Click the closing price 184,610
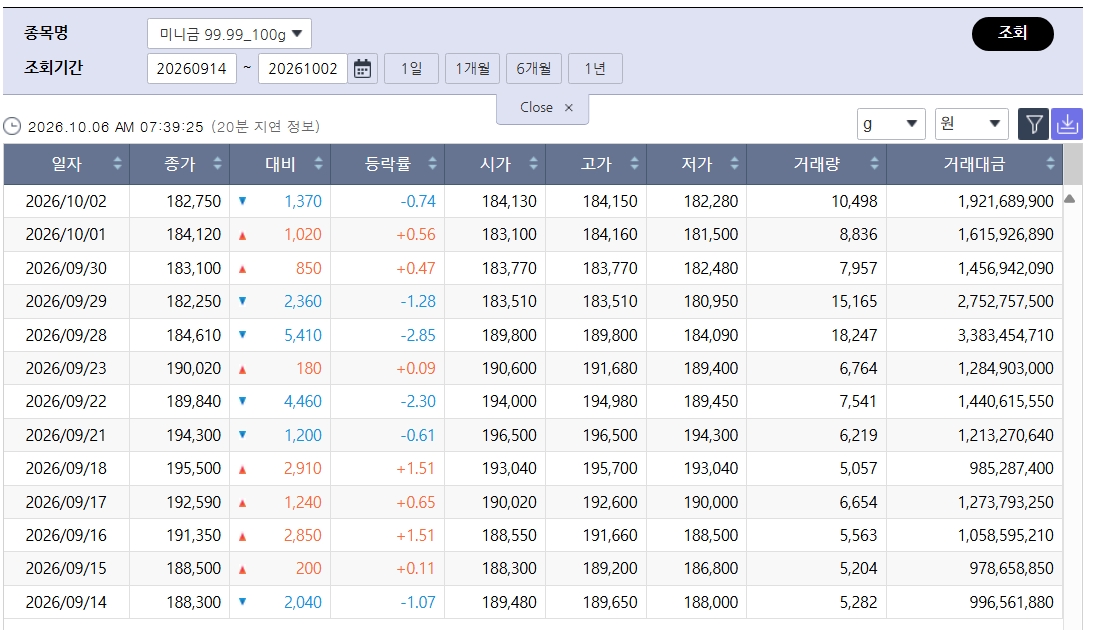Screen dimensions: 1107x630 click(193, 335)
